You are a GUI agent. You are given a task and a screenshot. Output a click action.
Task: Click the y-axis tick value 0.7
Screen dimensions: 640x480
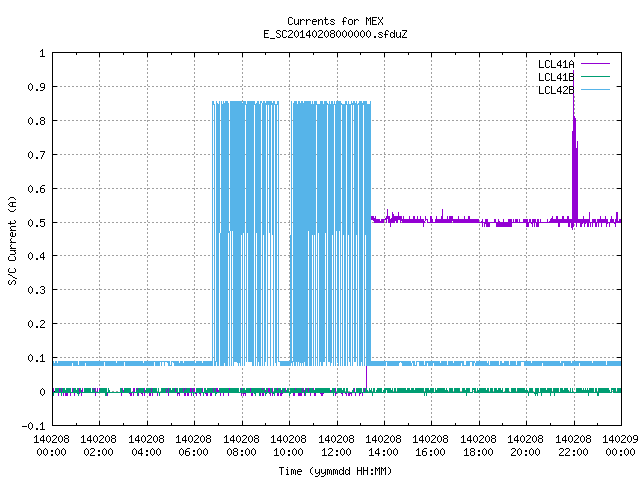36,155
